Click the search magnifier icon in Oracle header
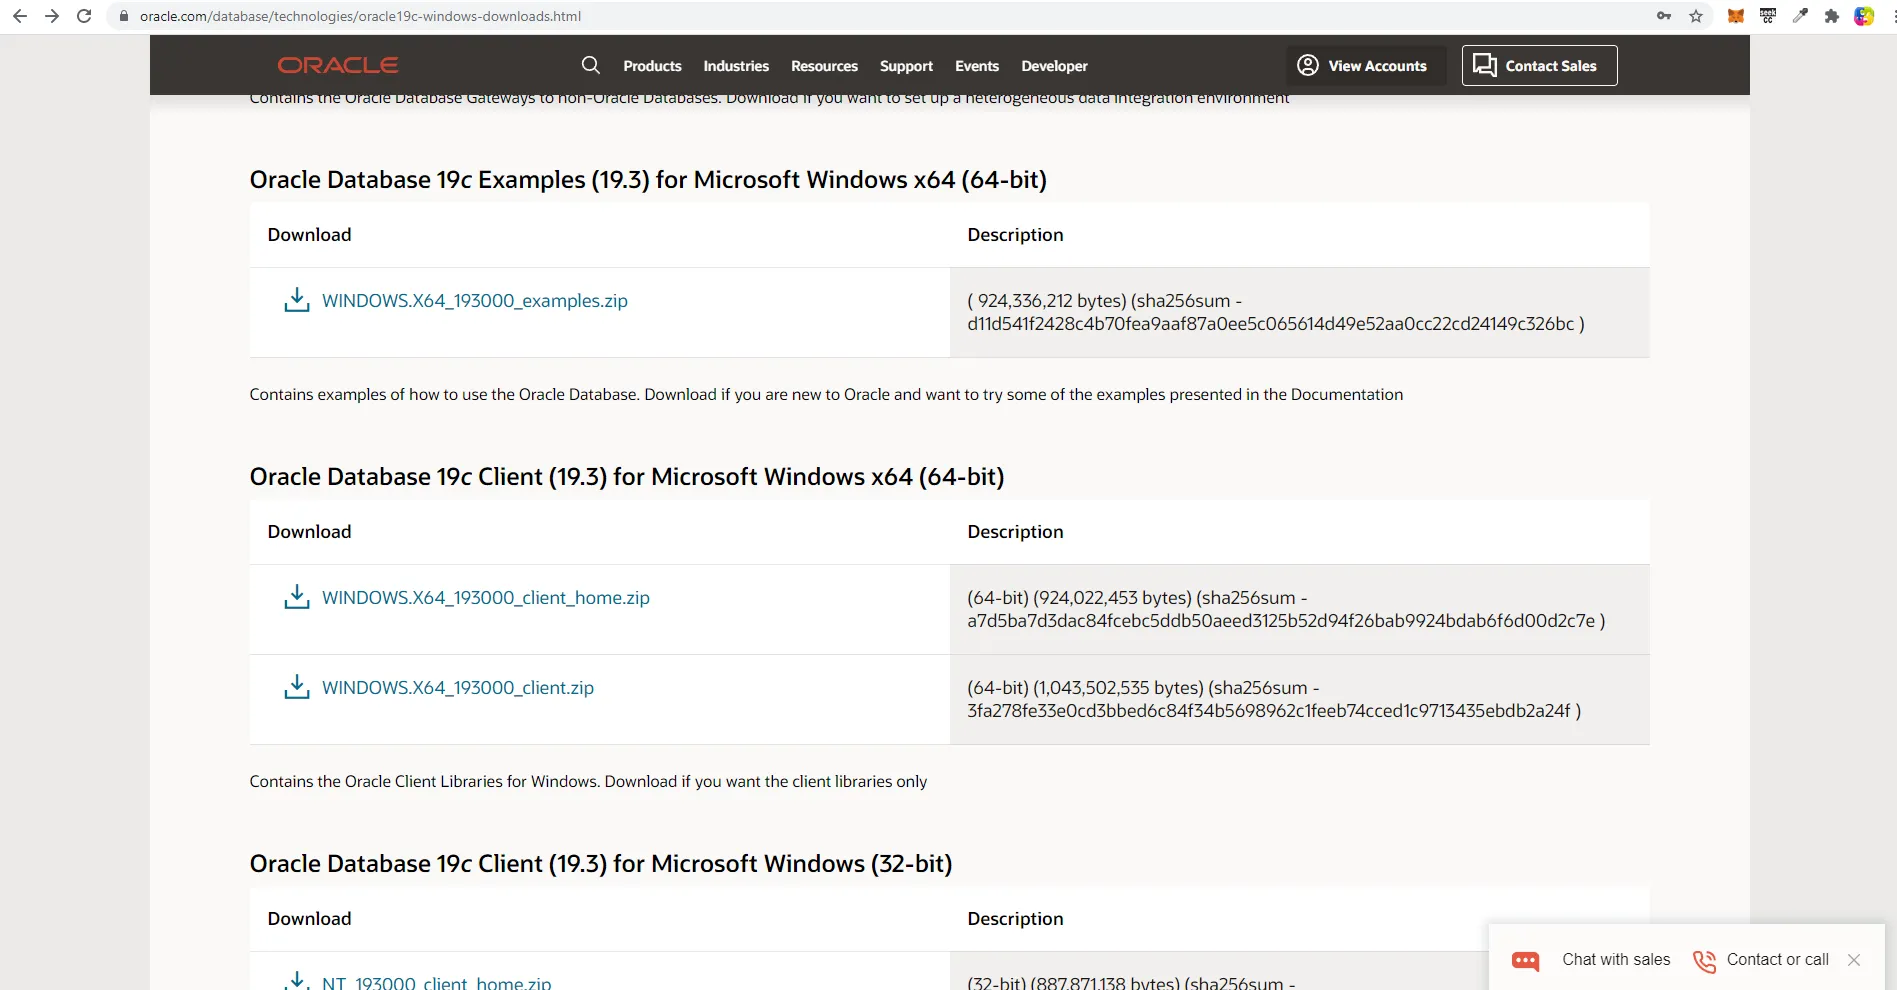The width and height of the screenshot is (1897, 990). (590, 65)
